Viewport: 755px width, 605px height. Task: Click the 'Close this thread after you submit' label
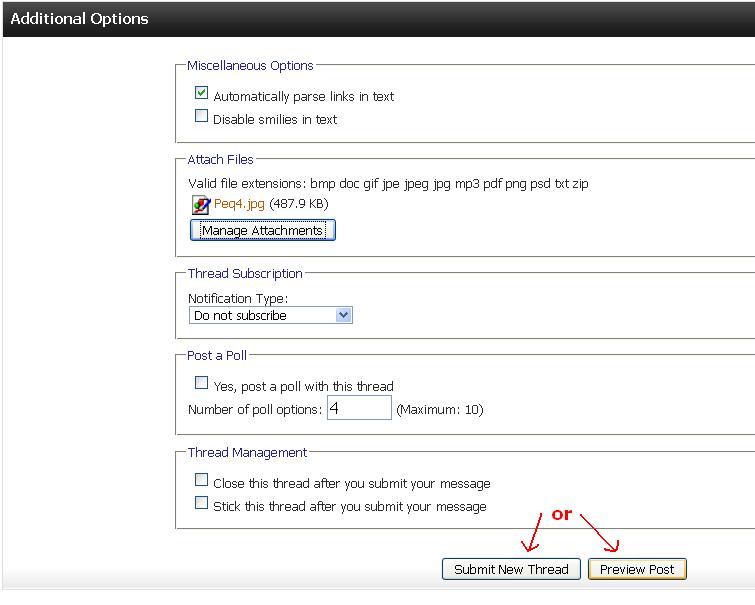(x=351, y=484)
